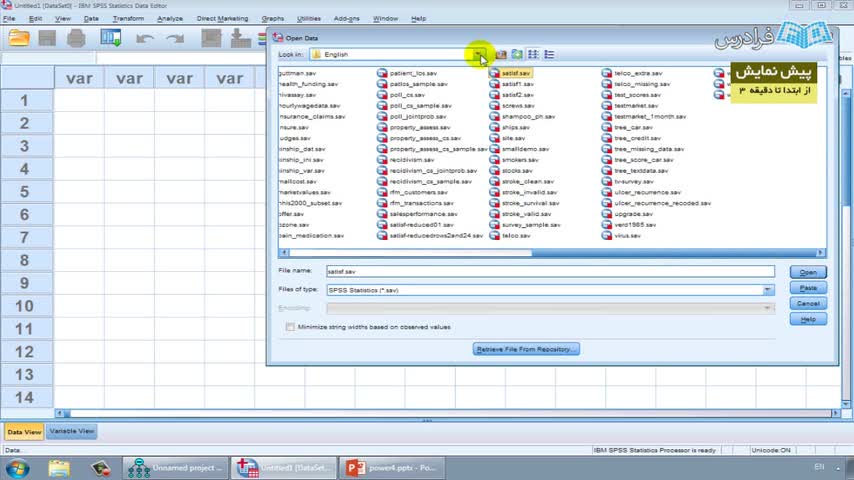
Task: Open the Data menu
Action: (x=91, y=19)
